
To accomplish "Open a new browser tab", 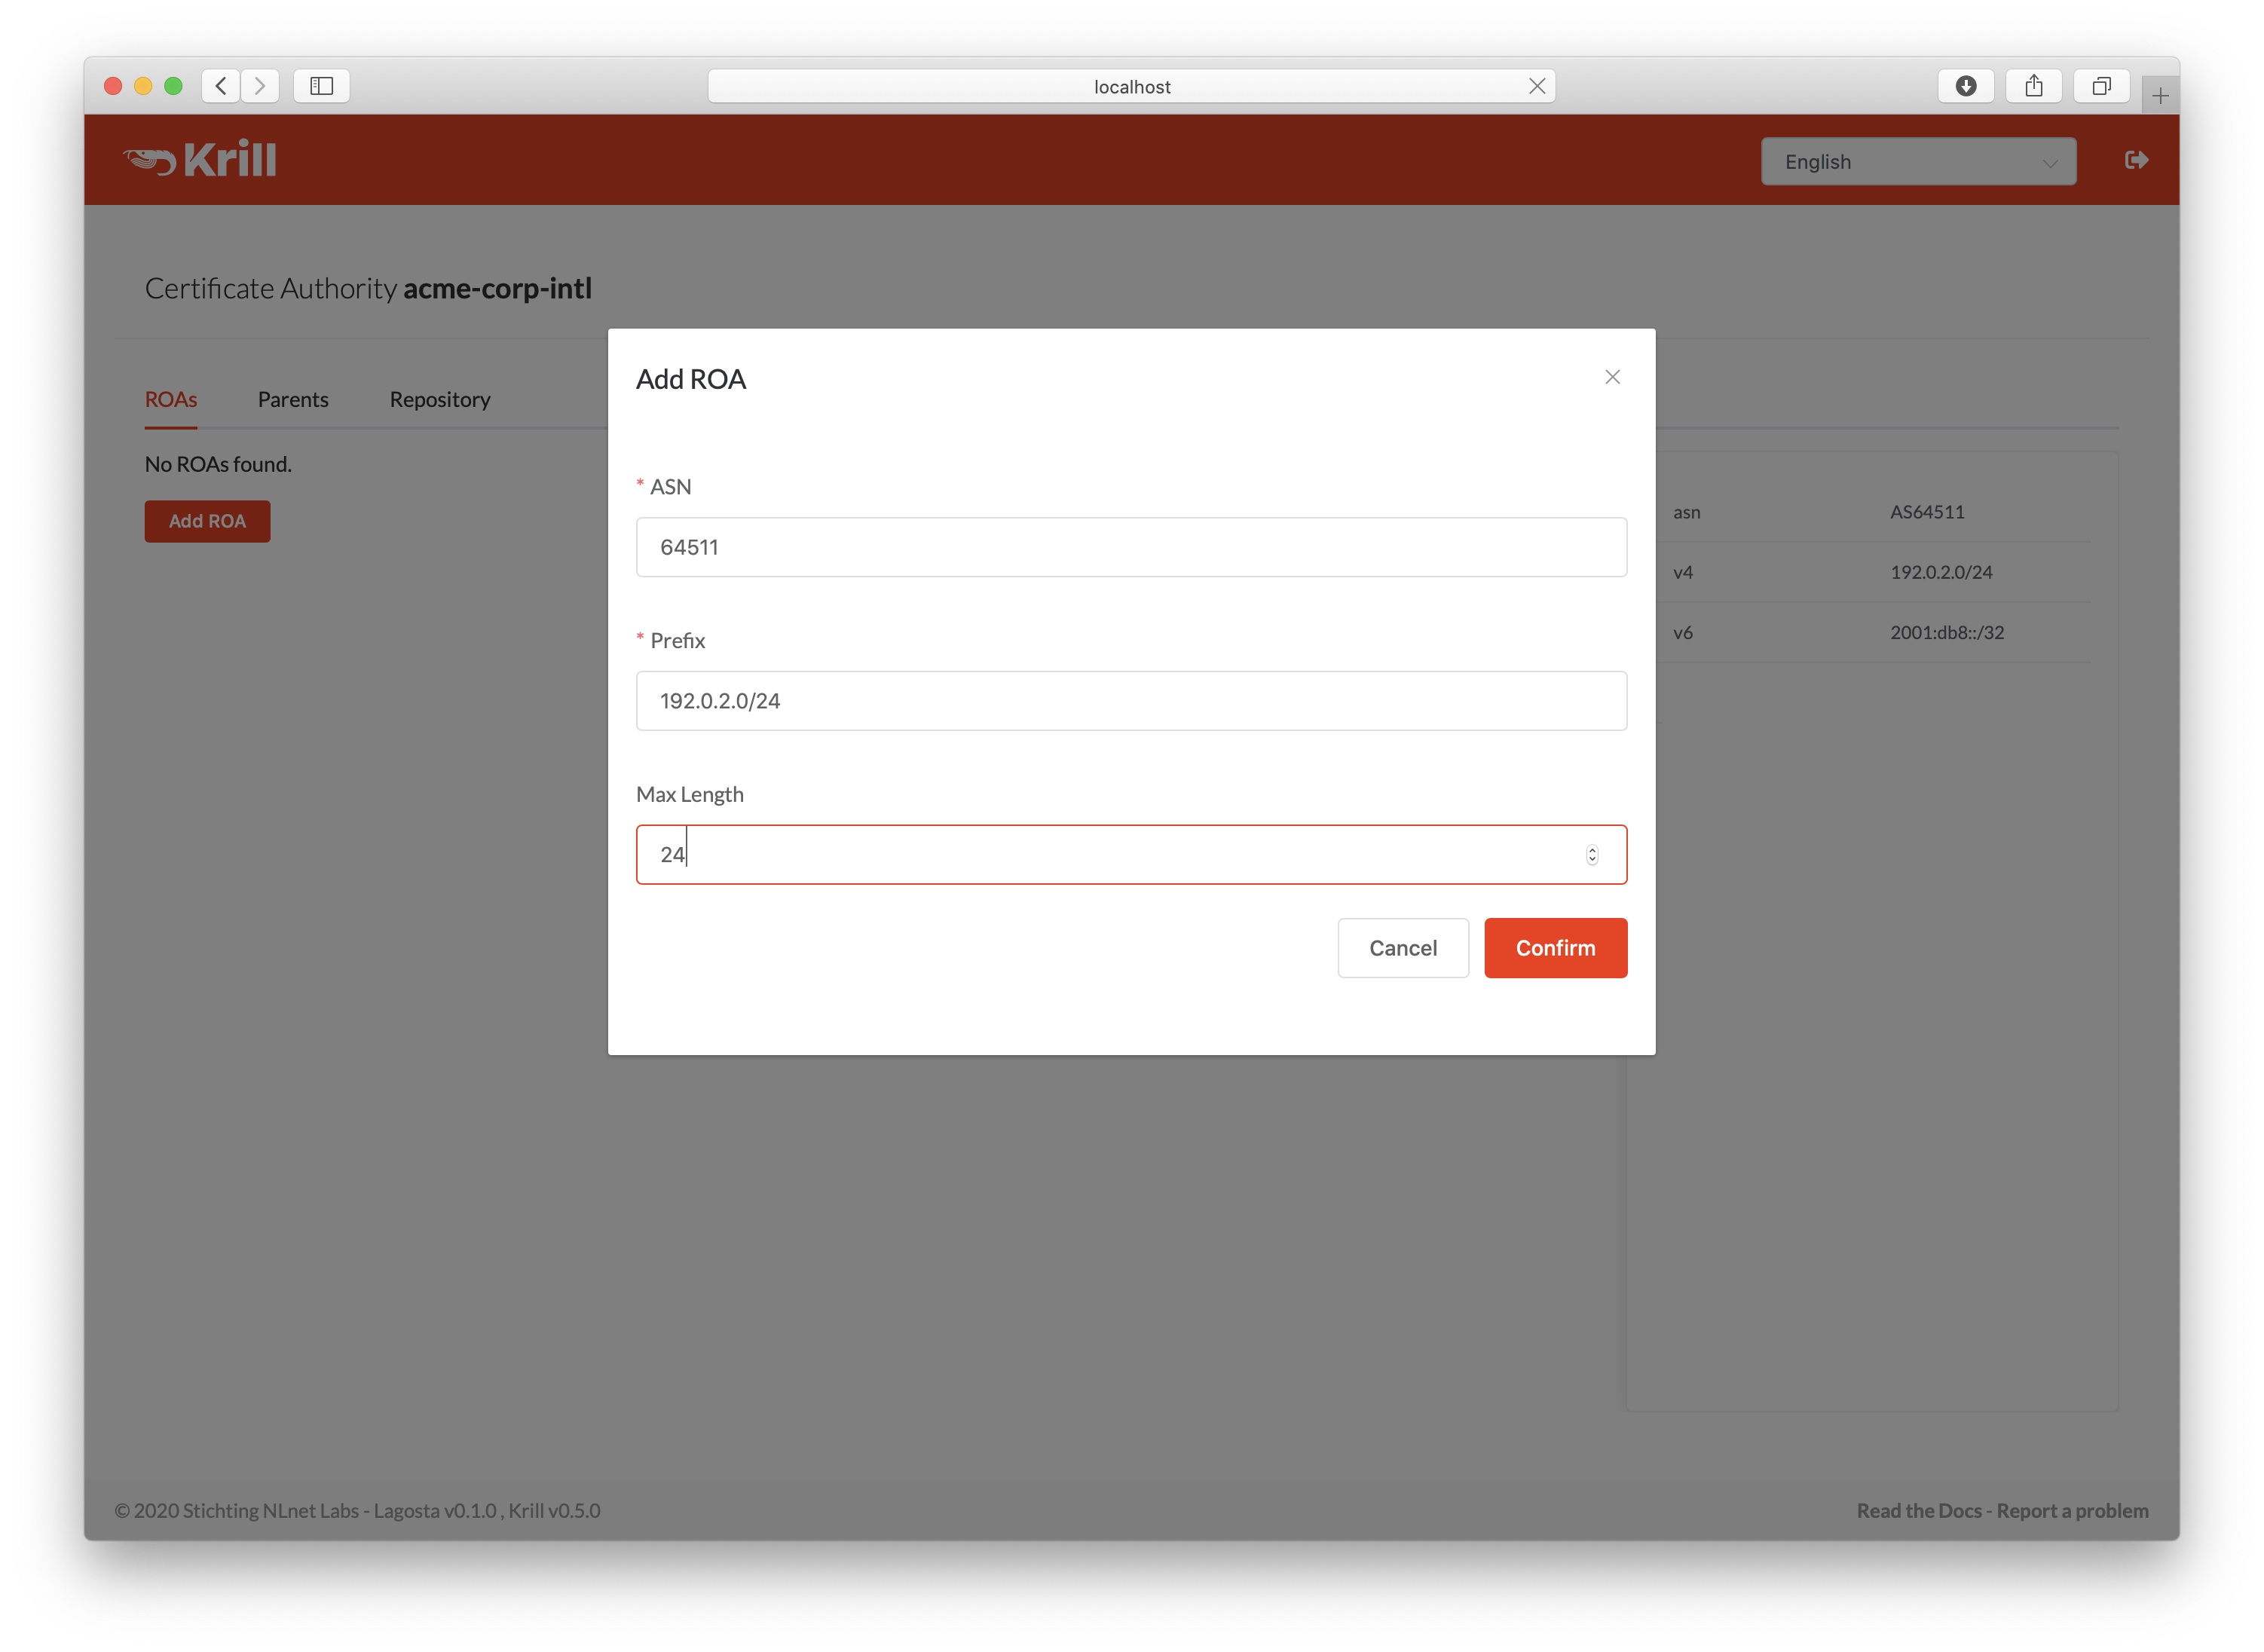I will (x=2160, y=96).
